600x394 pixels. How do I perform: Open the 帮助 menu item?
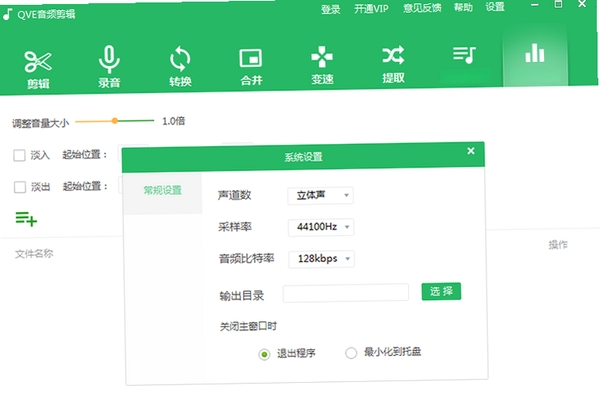[x=463, y=7]
